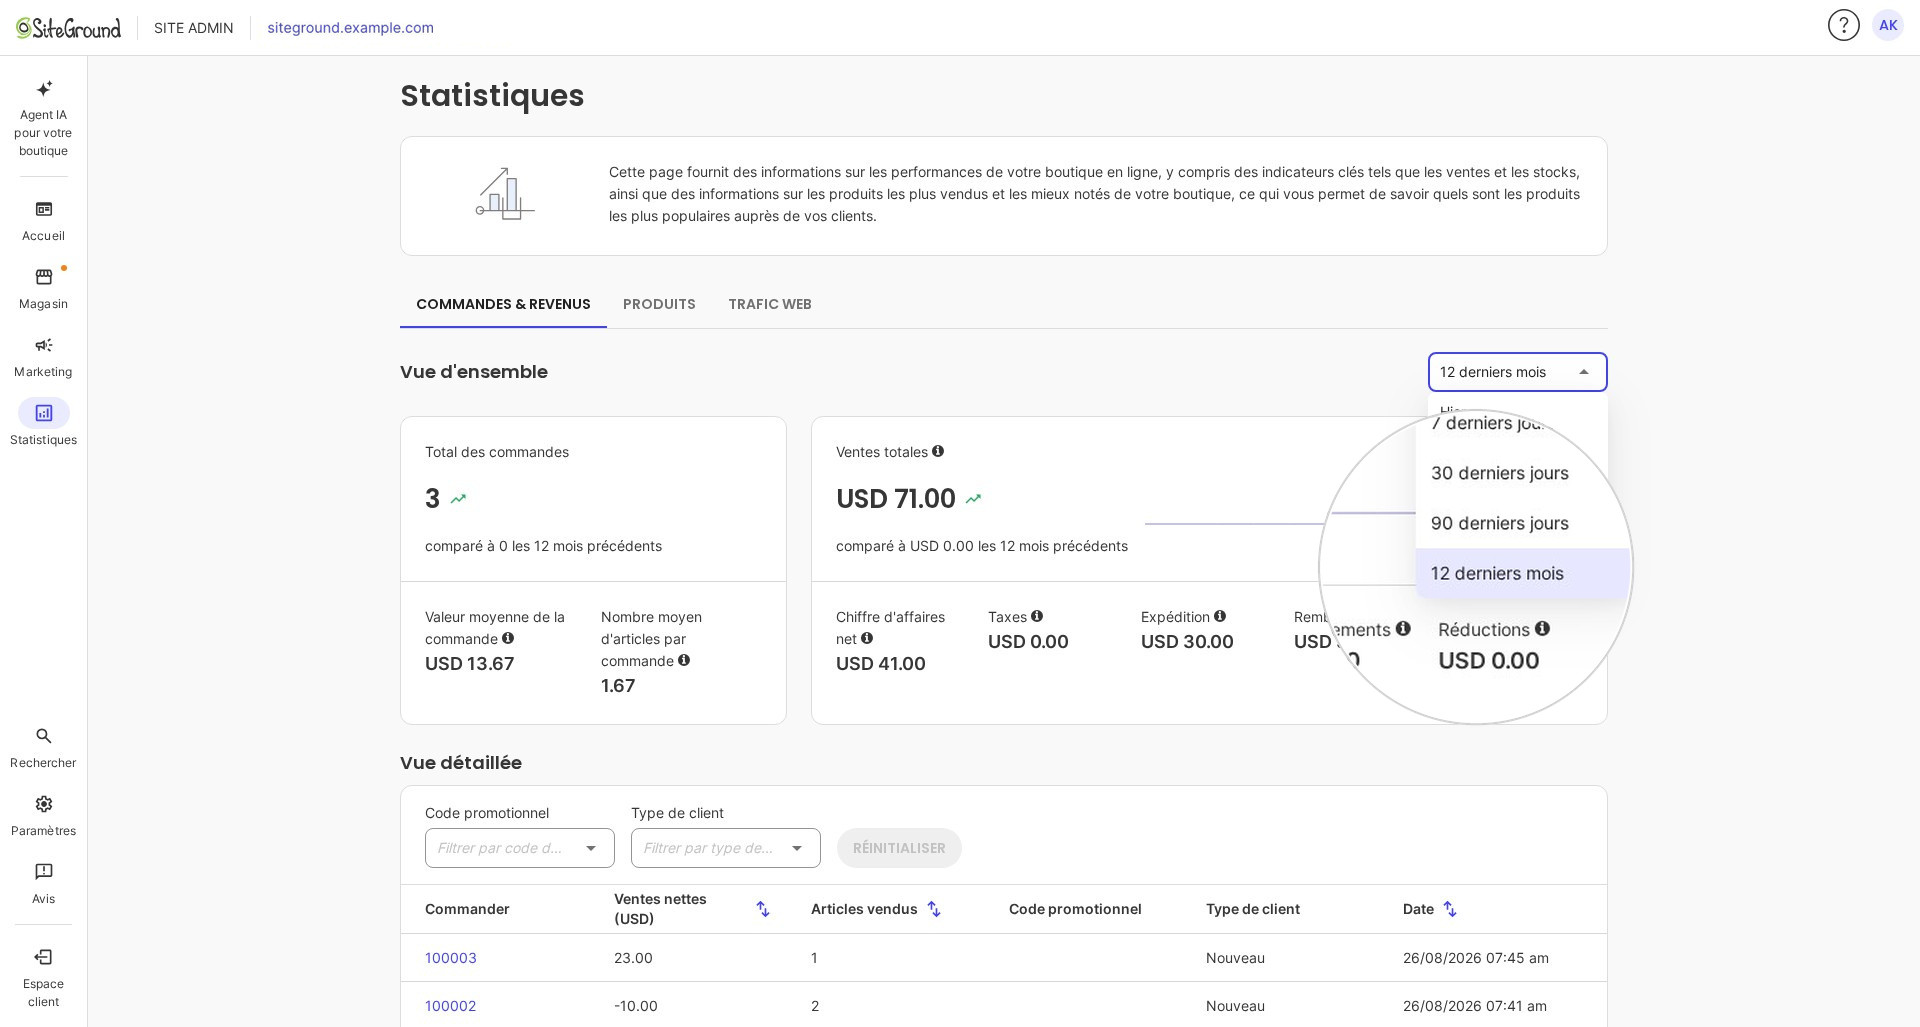Go to Accueil in the sidebar
Image resolution: width=1920 pixels, height=1027 pixels.
click(x=43, y=221)
